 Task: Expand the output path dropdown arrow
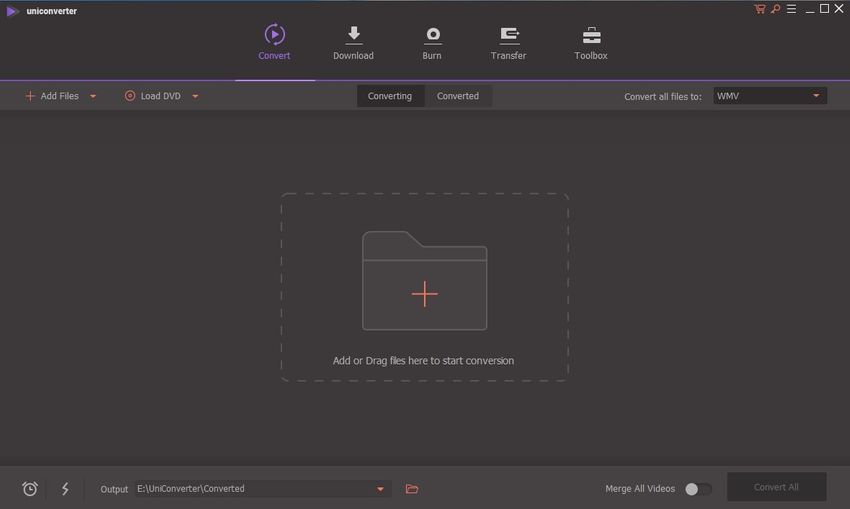pyautogui.click(x=380, y=489)
